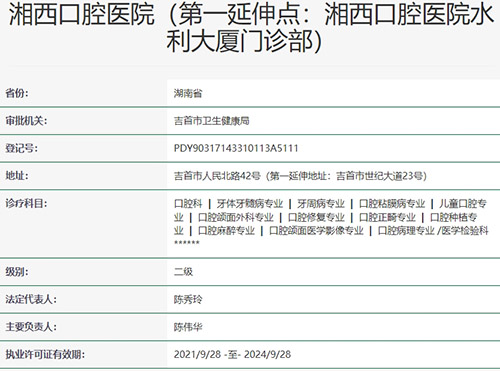
Task: Select the 牙体牙髓病专业 entry
Action: pyautogui.click(x=250, y=203)
